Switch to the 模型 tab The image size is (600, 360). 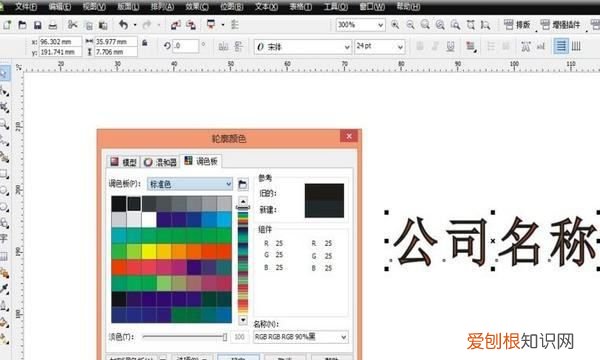click(124, 162)
